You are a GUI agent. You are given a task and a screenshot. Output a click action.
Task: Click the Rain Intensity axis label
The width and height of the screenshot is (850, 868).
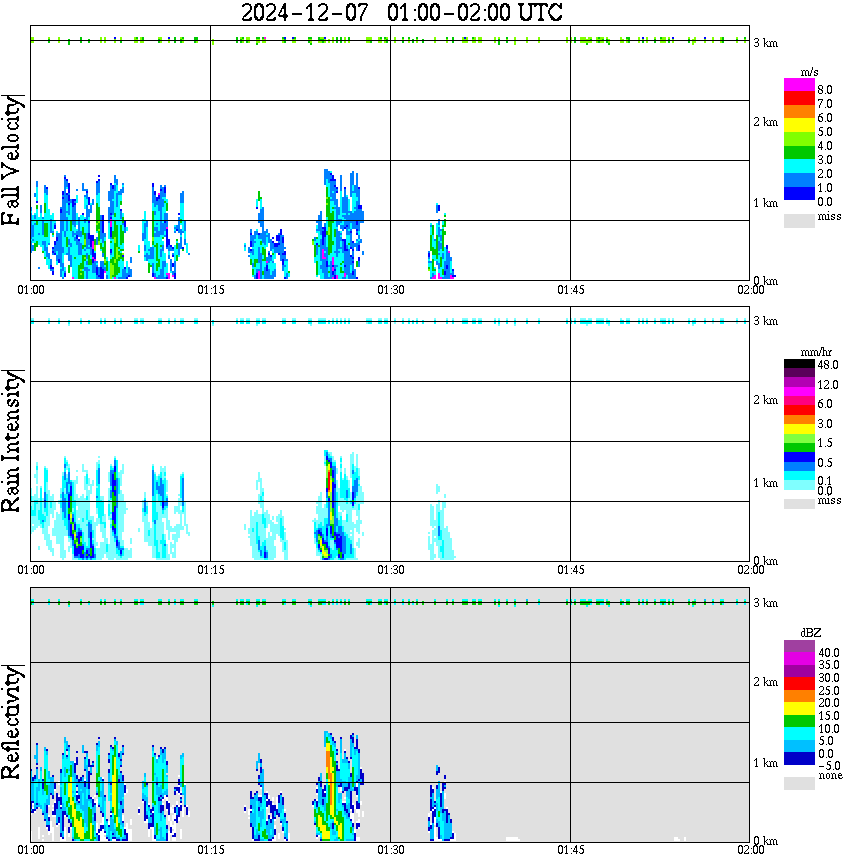click(11, 441)
